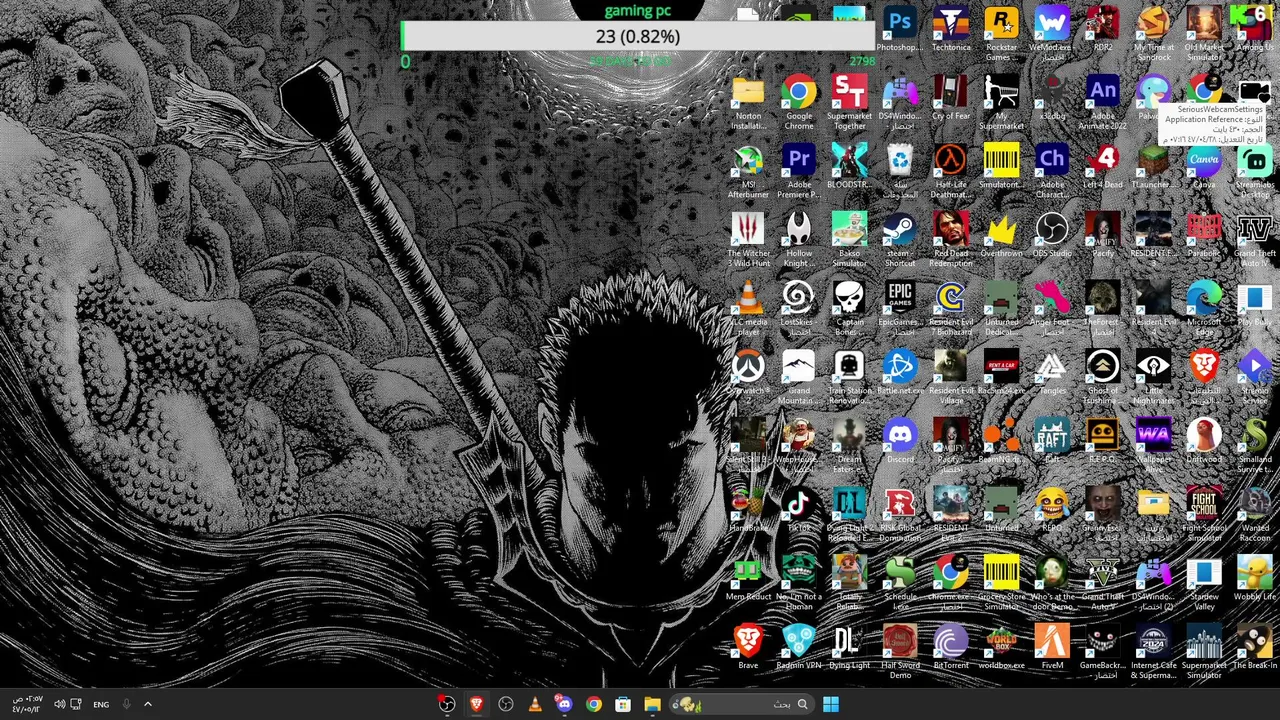This screenshot has height=720, width=1280.
Task: Open the Windows Start button
Action: 830,704
